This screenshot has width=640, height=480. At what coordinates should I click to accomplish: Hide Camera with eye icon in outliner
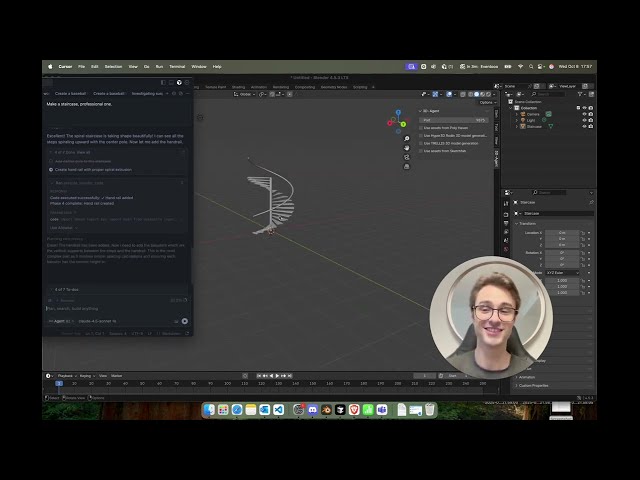pos(584,114)
